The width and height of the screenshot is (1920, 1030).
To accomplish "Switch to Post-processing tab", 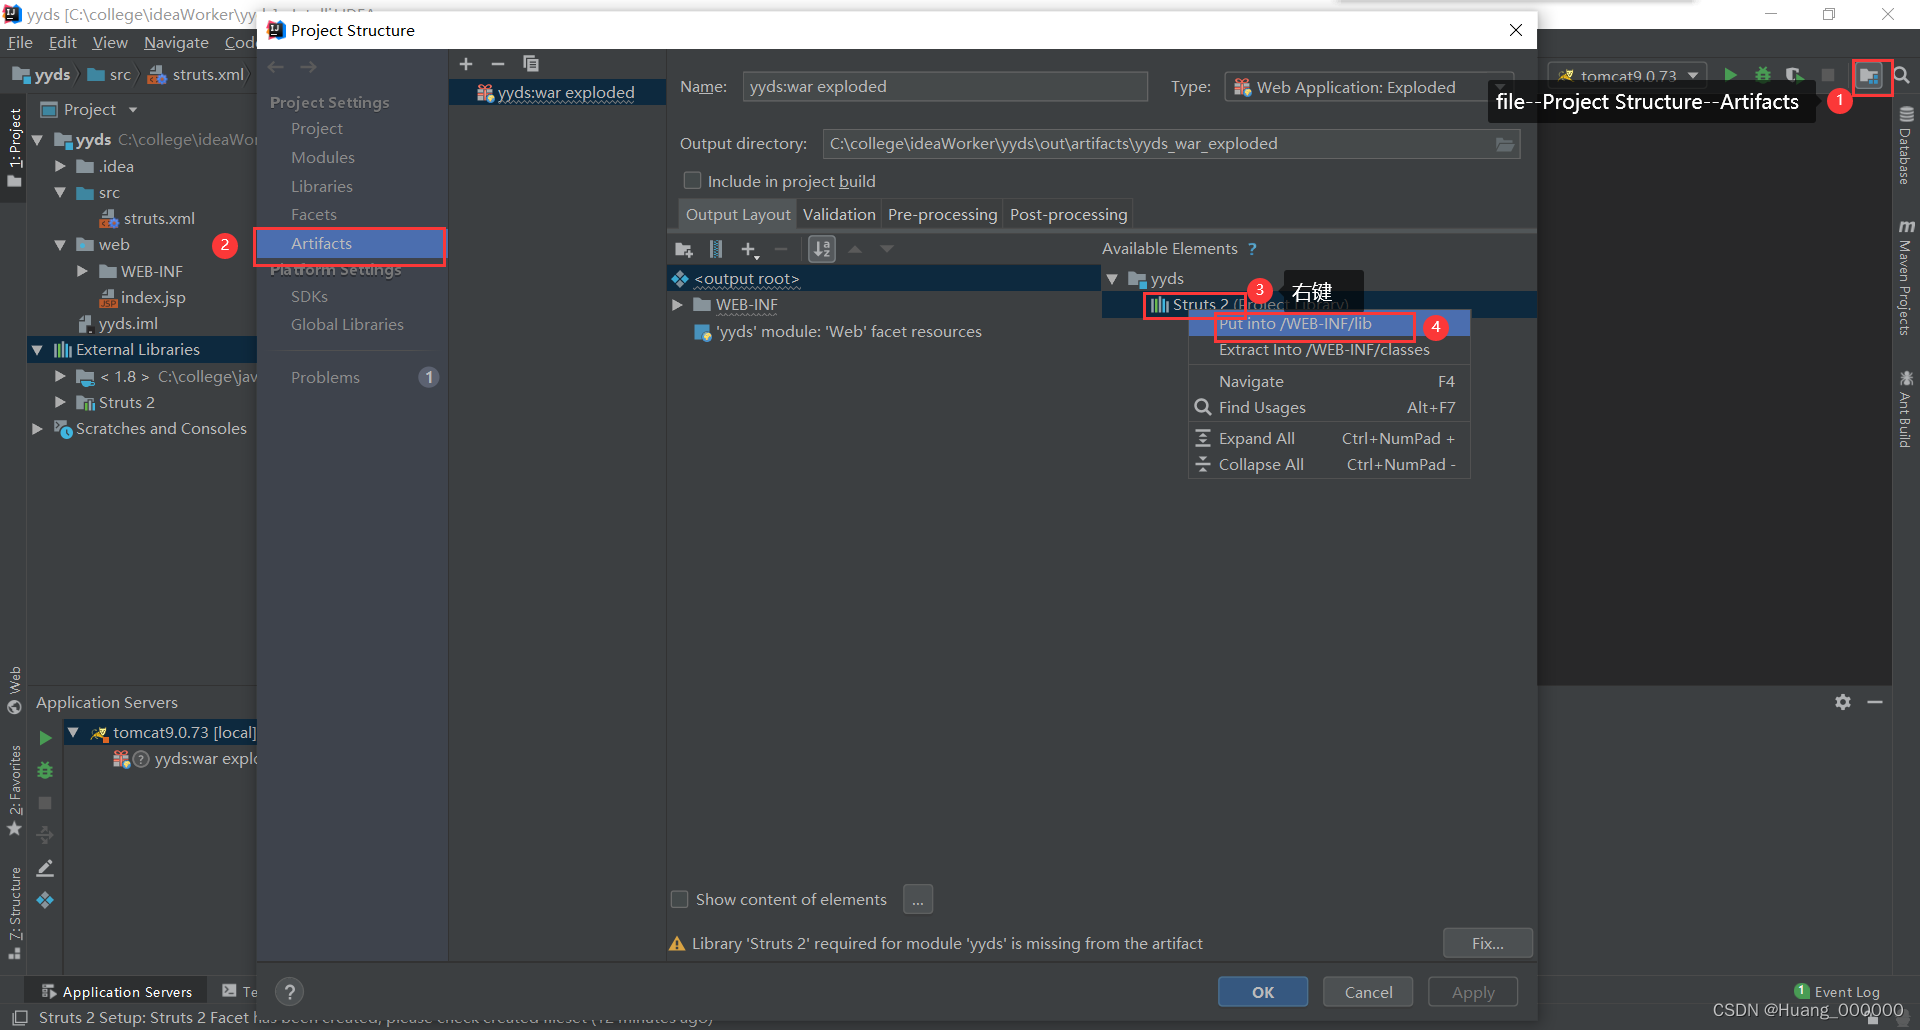I will point(1068,214).
